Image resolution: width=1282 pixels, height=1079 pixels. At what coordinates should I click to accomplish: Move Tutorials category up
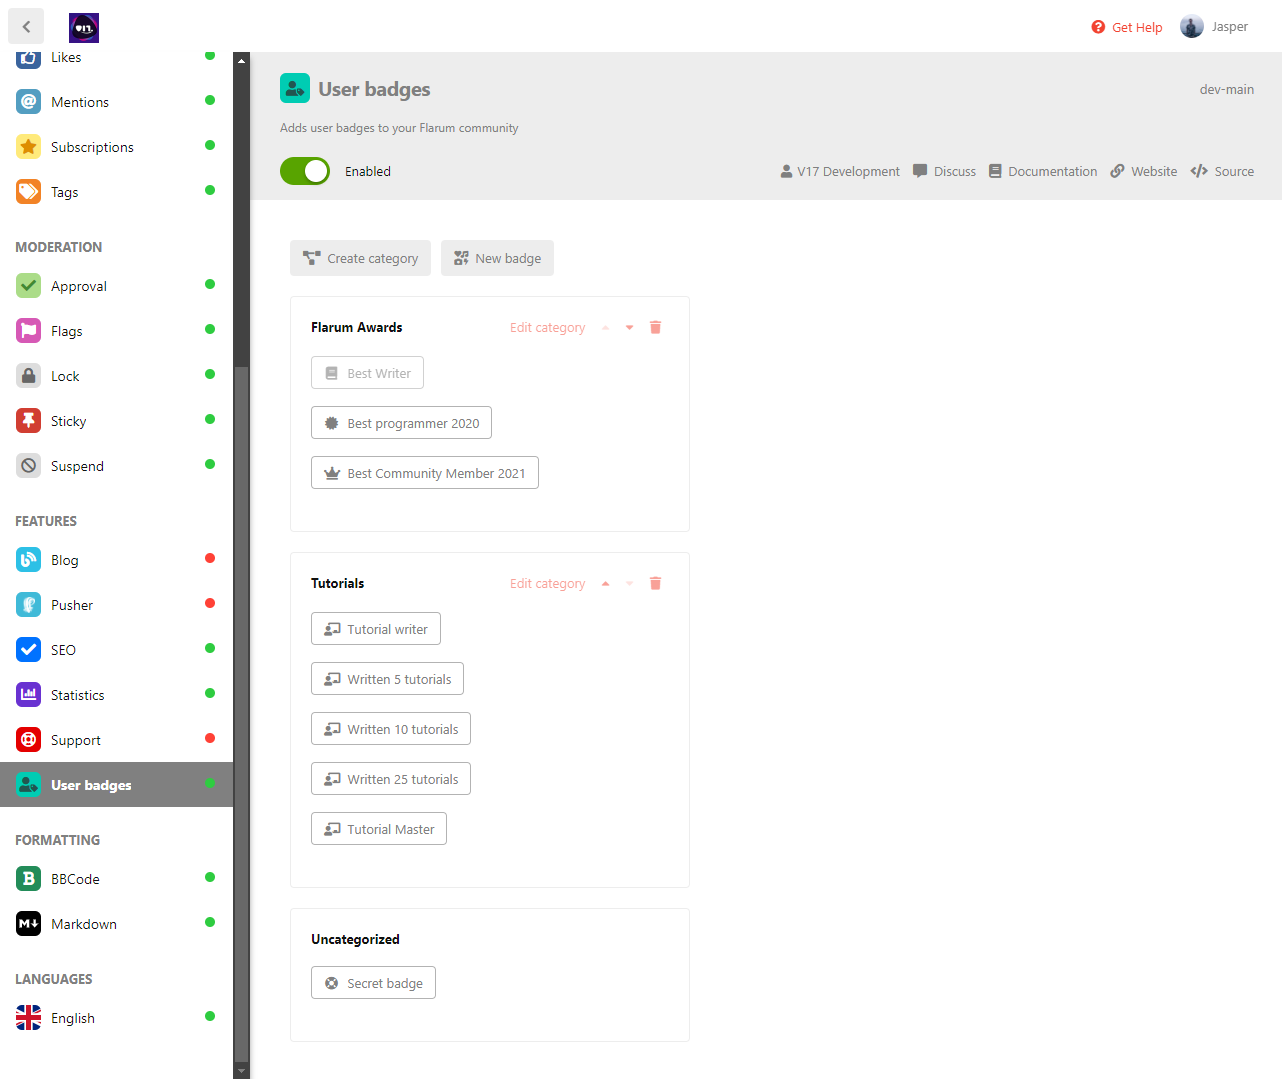605,583
